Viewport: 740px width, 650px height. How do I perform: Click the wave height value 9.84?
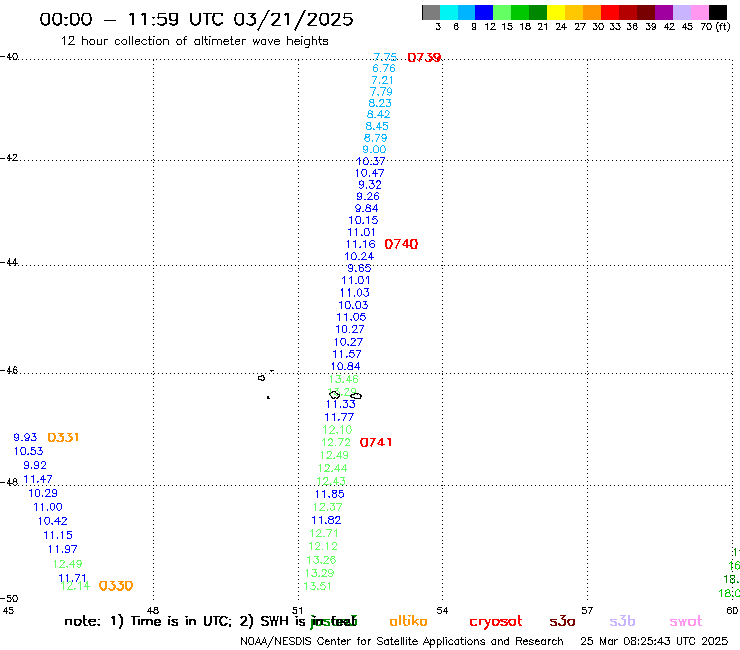[x=367, y=208]
